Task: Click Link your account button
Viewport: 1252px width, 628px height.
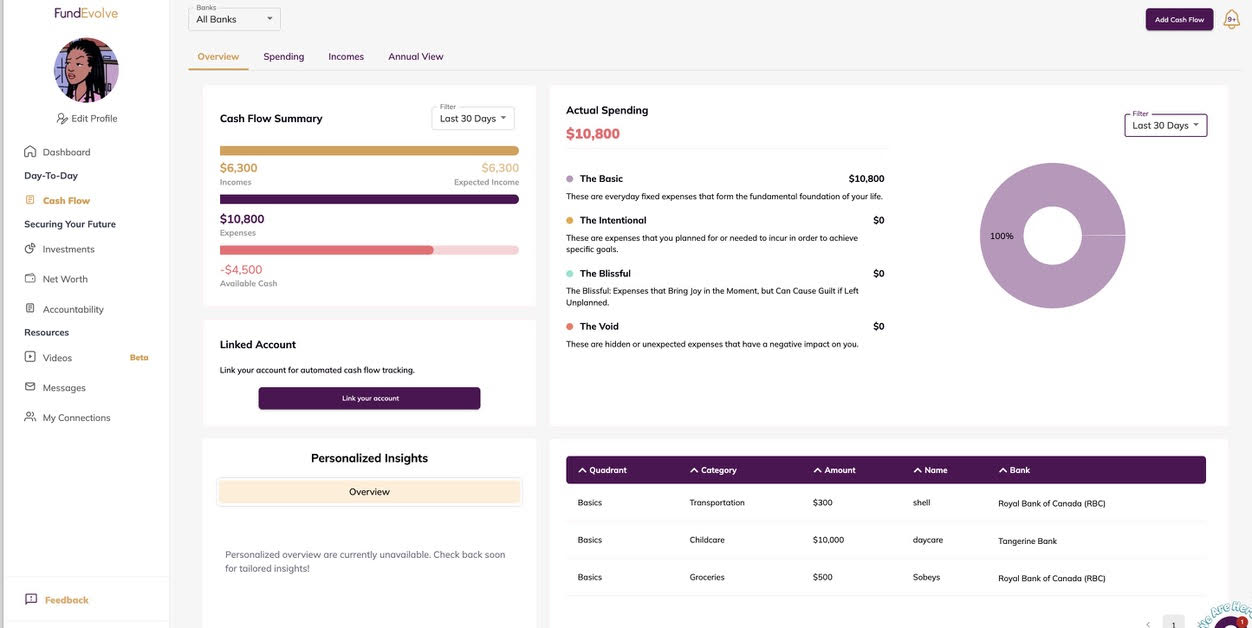Action: click(x=369, y=398)
